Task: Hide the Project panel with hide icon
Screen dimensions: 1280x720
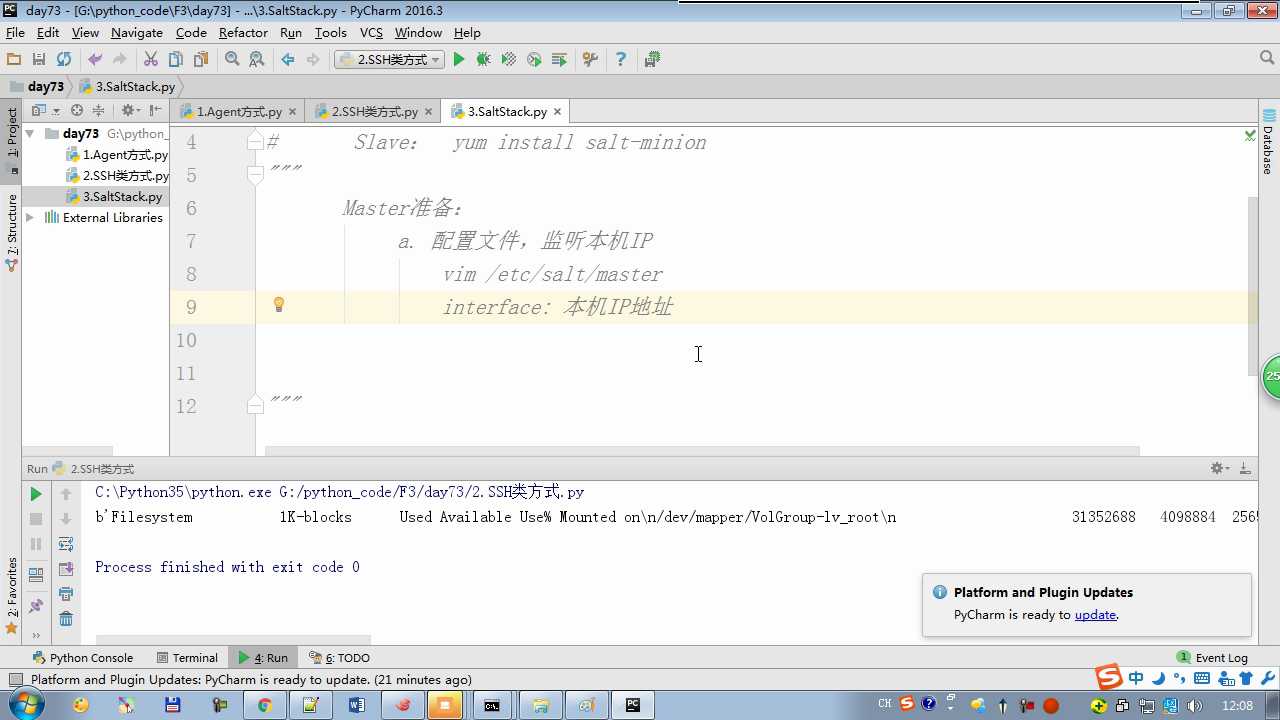Action: (x=156, y=111)
